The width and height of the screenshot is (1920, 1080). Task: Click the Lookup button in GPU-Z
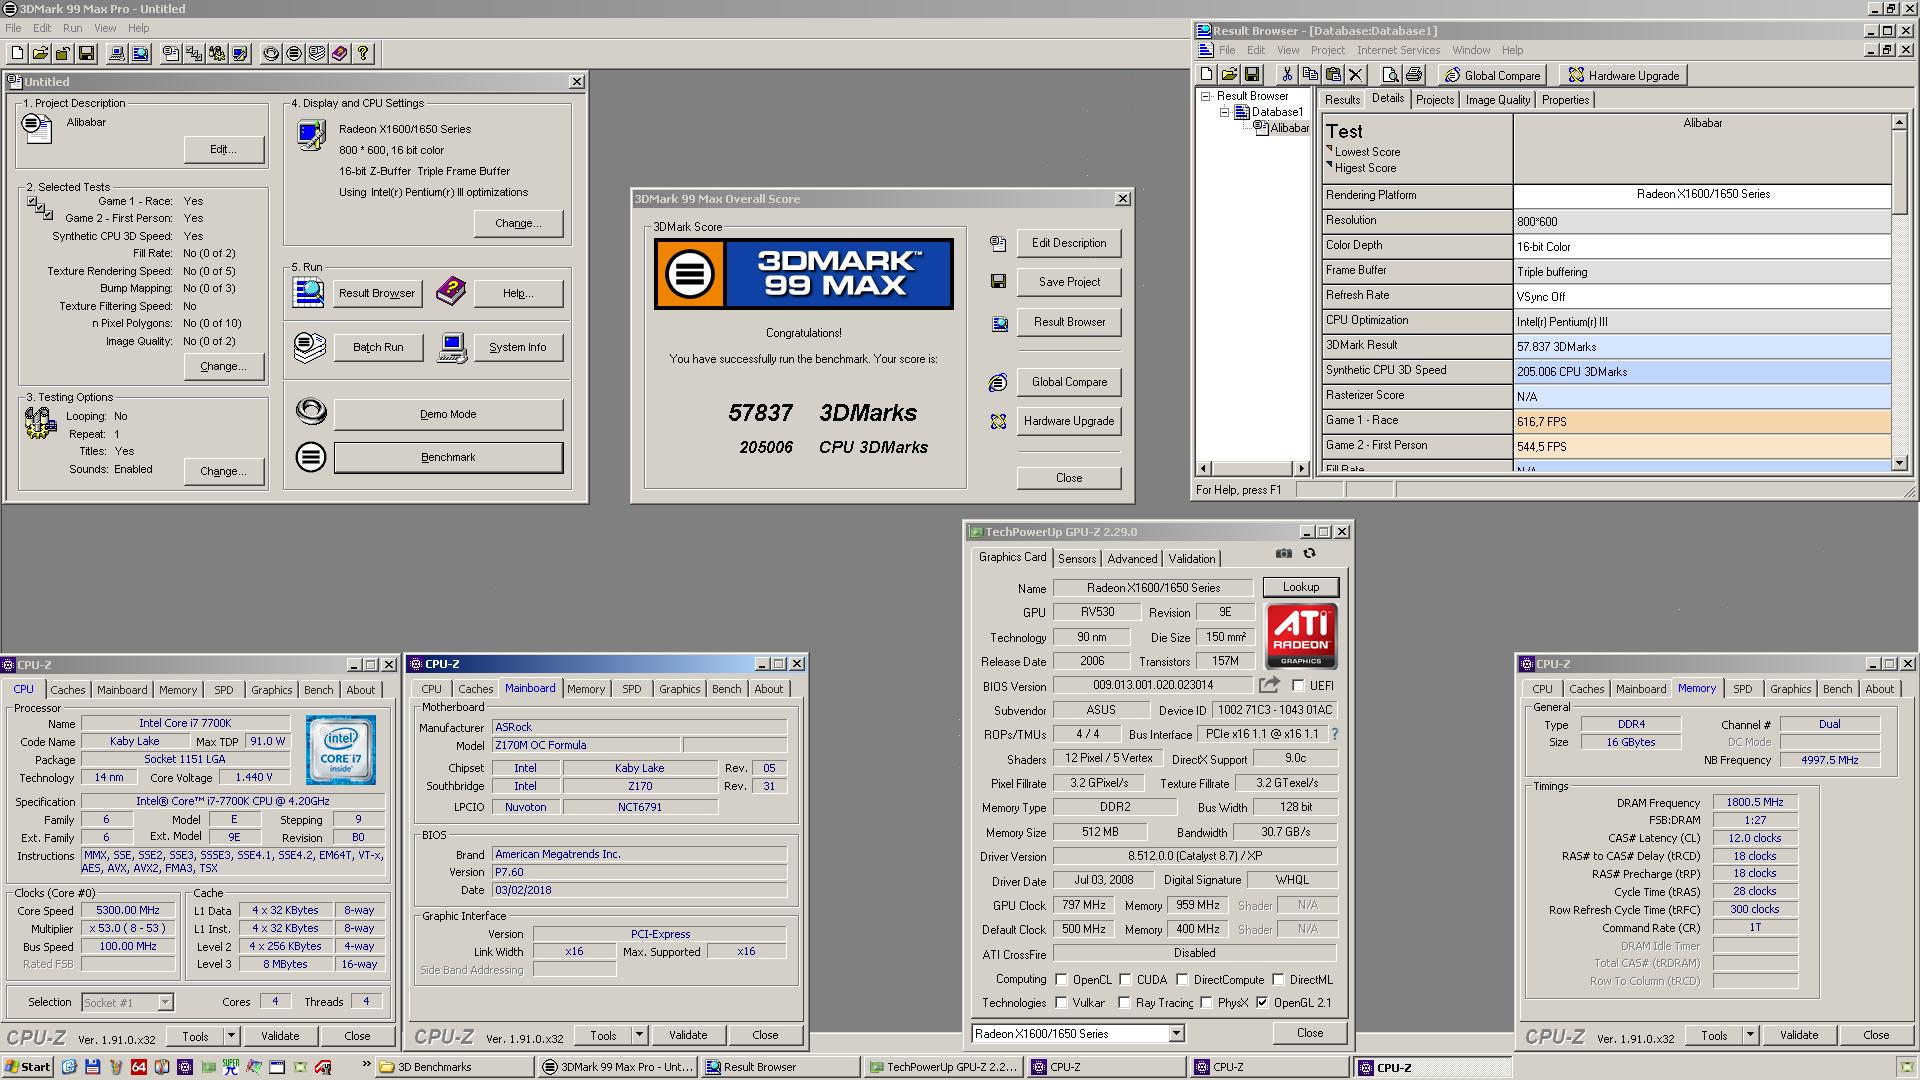[1300, 588]
